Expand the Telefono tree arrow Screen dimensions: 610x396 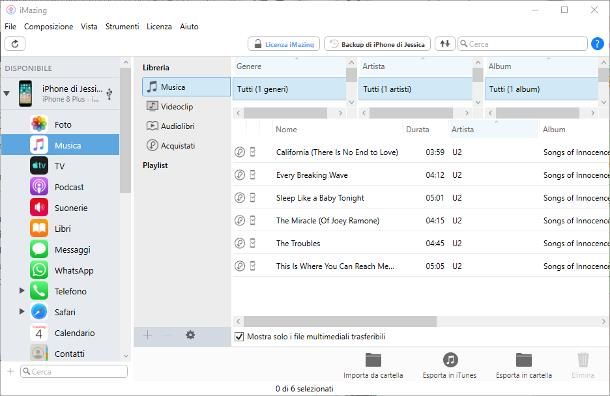pyautogui.click(x=21, y=291)
